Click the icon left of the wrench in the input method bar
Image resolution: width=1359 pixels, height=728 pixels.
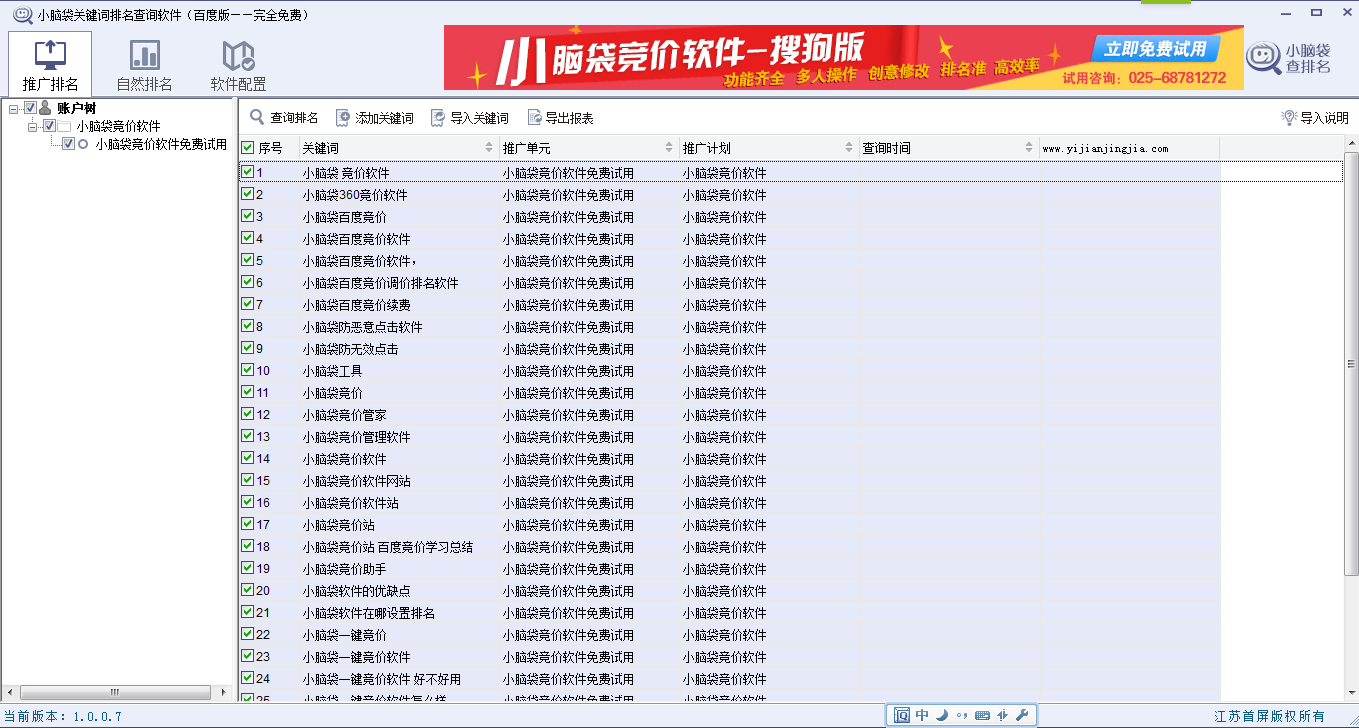(x=1002, y=715)
